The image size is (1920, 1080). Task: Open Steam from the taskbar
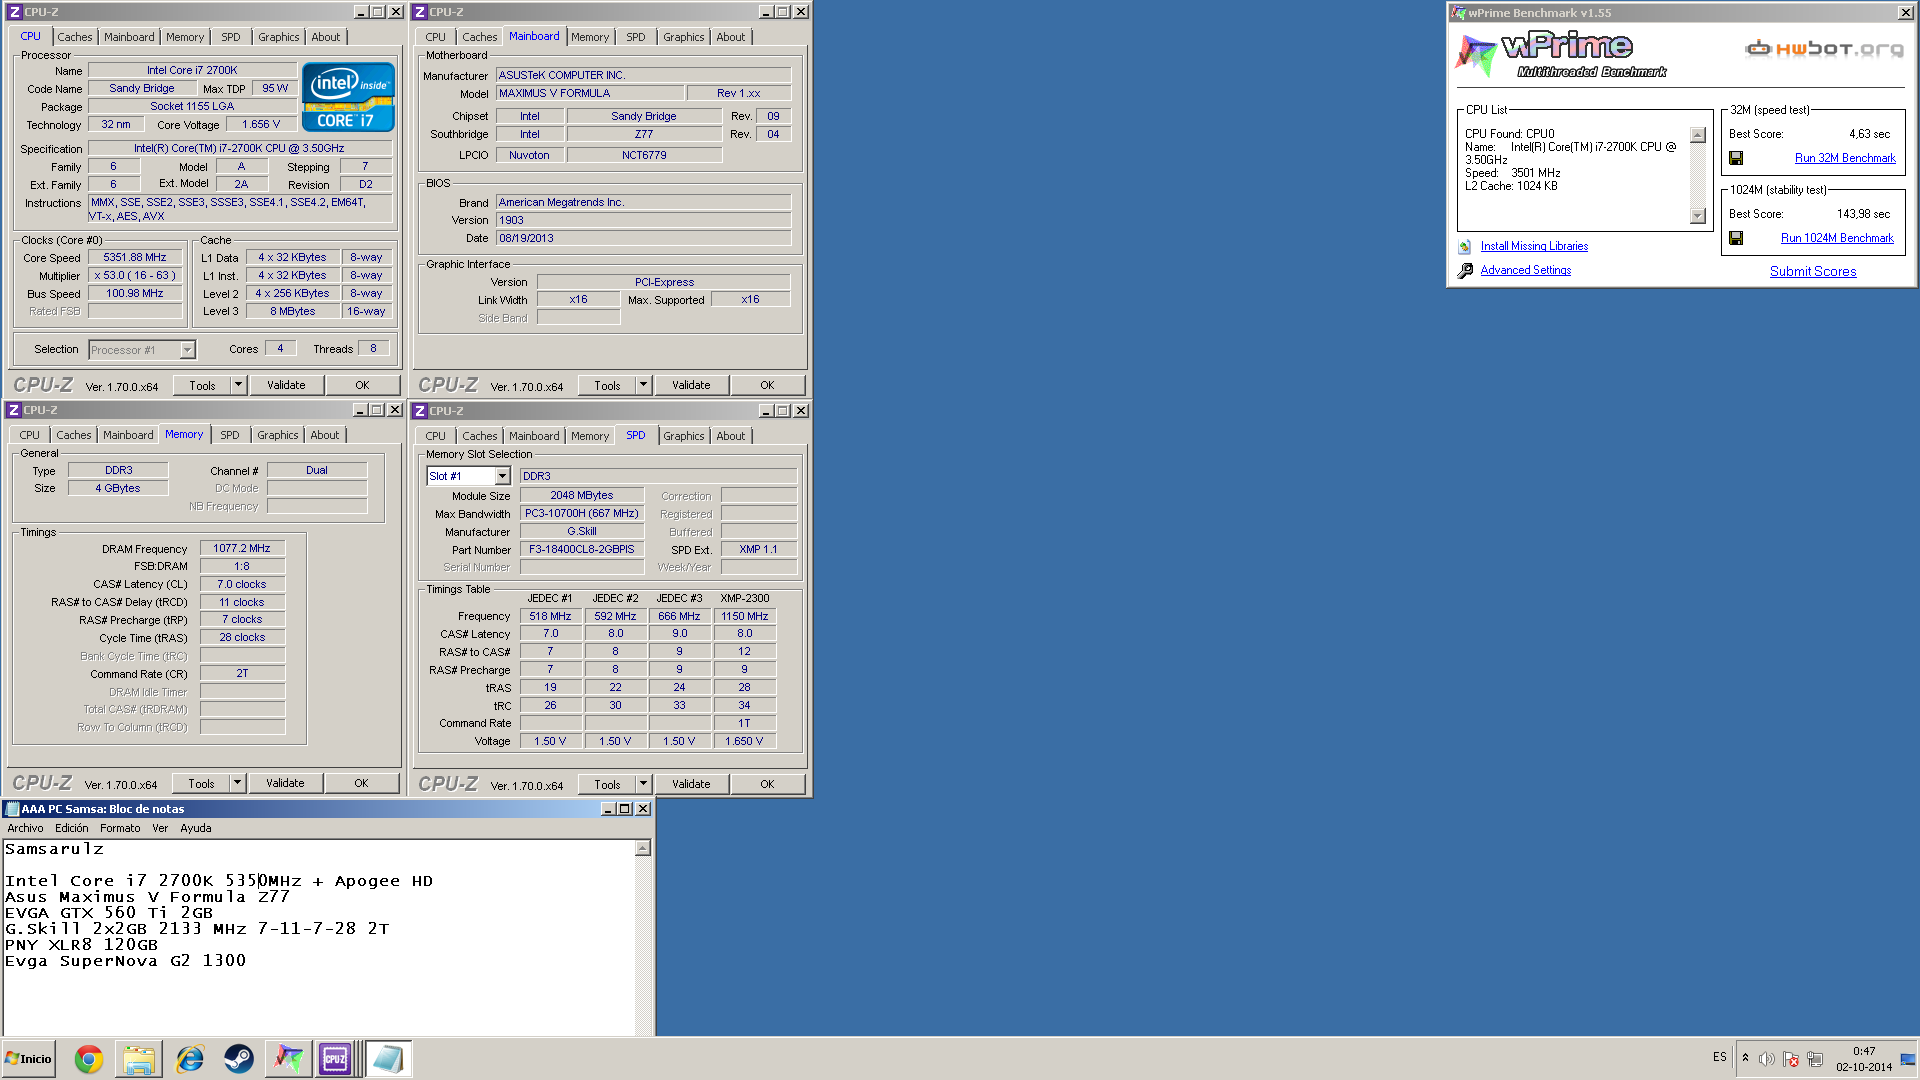pyautogui.click(x=238, y=1059)
